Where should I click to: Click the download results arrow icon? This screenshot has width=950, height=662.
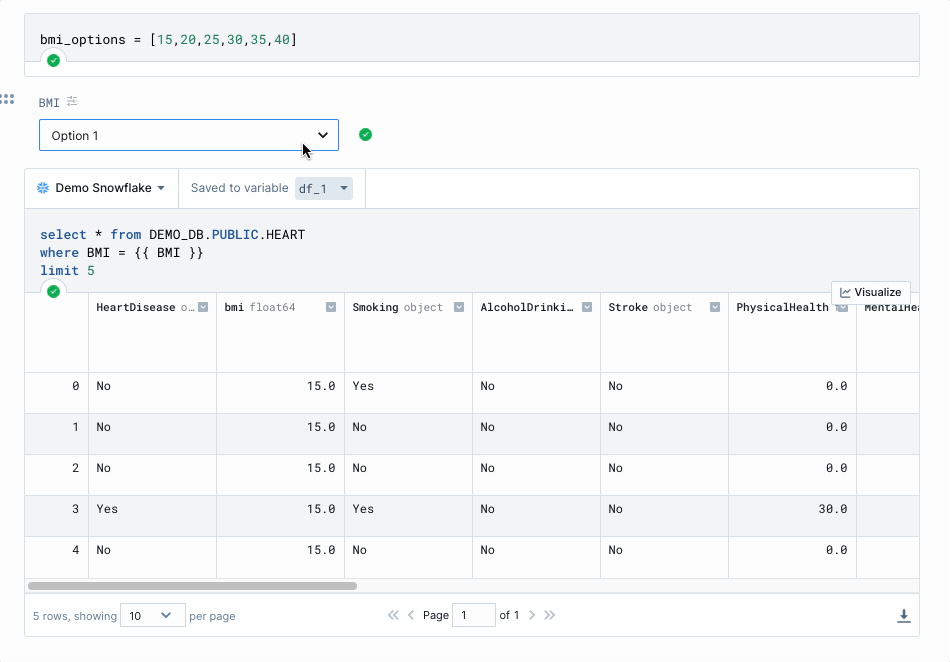click(903, 616)
